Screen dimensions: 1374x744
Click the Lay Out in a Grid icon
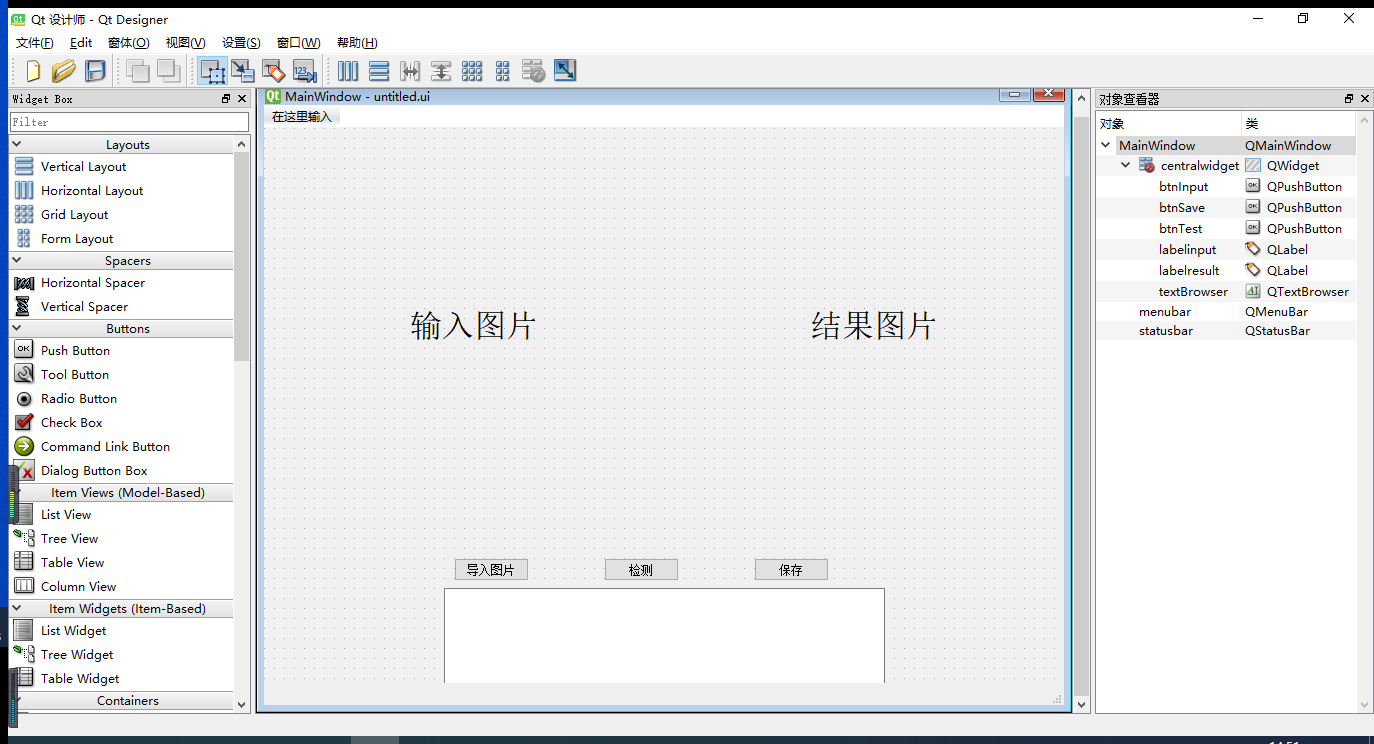pyautogui.click(x=471, y=71)
